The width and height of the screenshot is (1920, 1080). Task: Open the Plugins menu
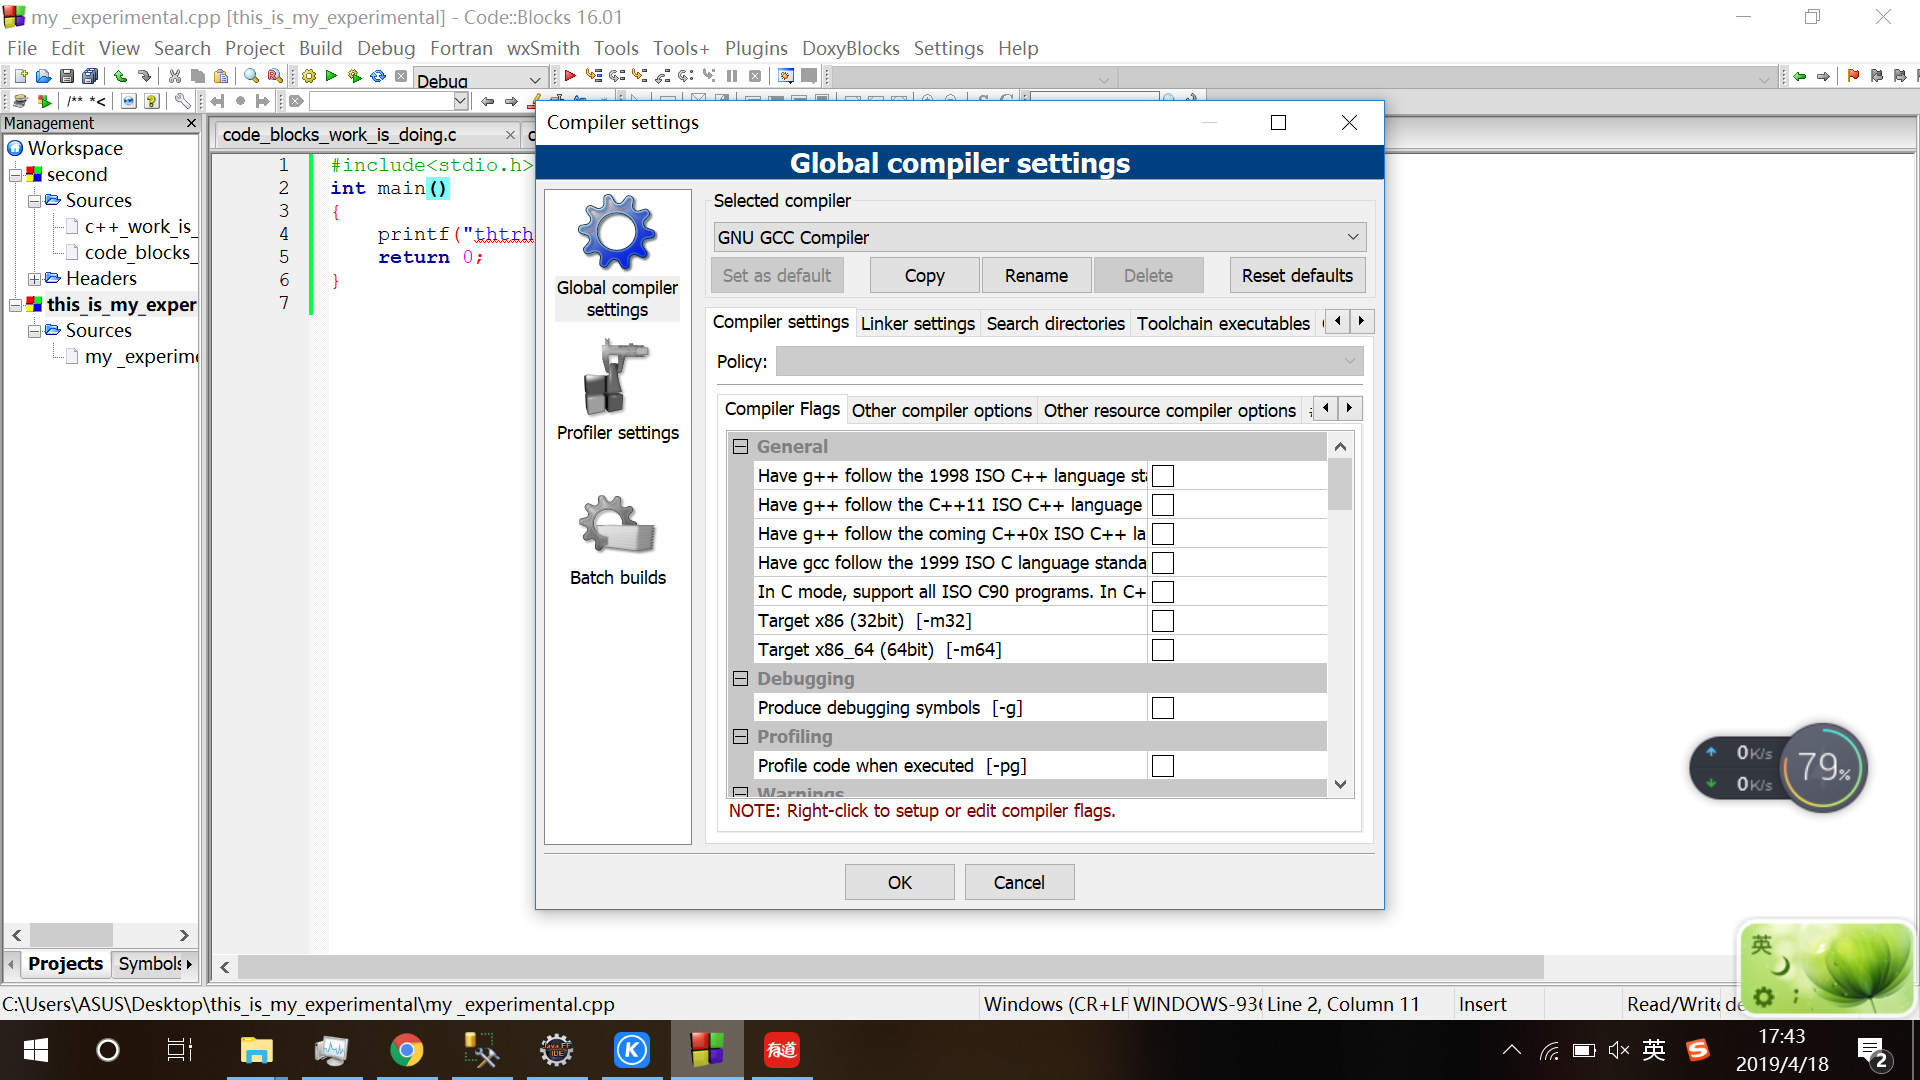coord(755,48)
